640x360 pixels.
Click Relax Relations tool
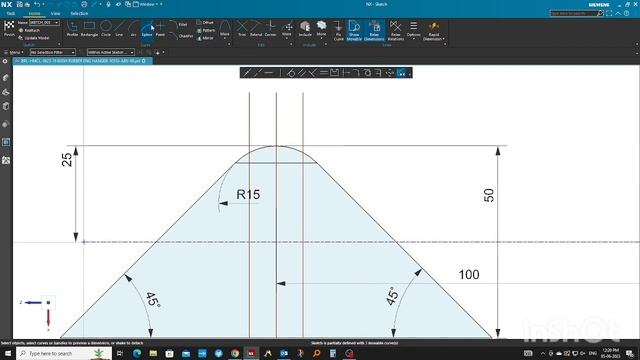[396, 31]
